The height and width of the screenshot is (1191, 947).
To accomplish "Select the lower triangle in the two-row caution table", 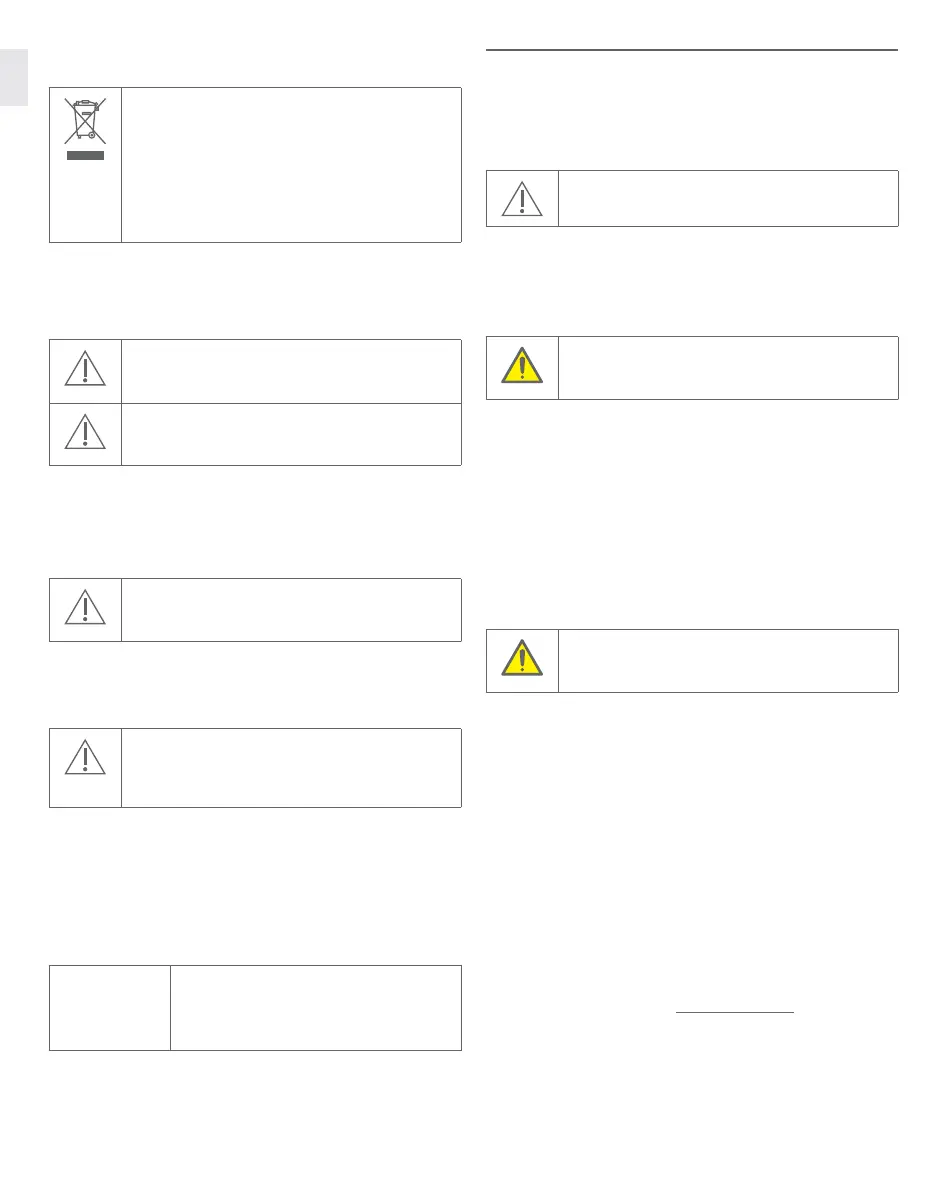I will [85, 433].
